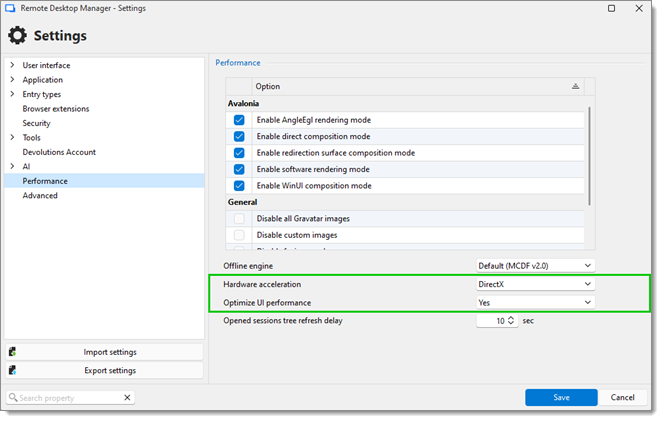Open the Advanced settings page
662x421 pixels.
tap(40, 196)
